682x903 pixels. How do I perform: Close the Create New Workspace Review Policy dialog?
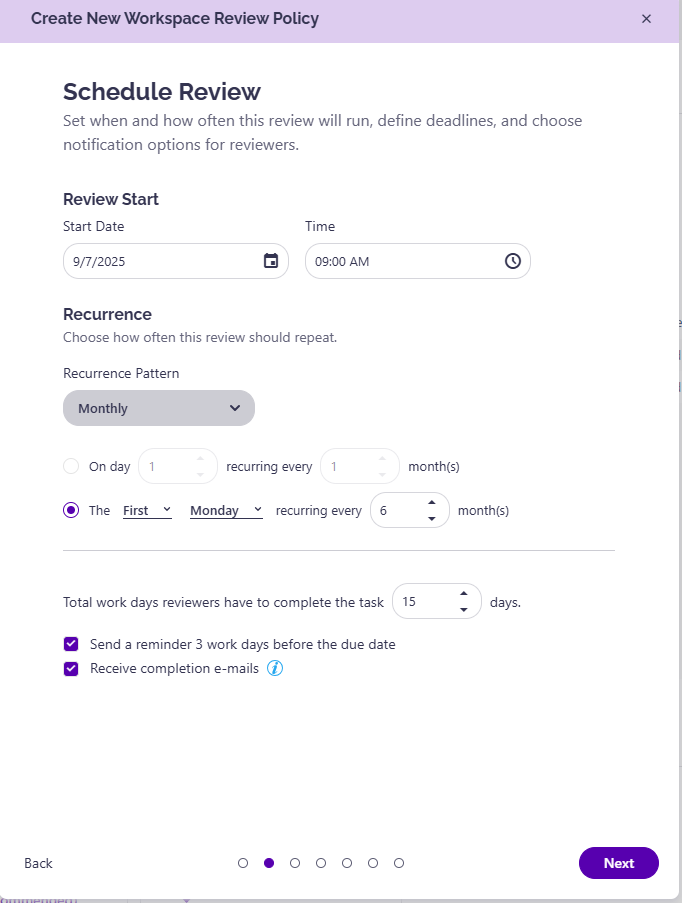coord(646,19)
